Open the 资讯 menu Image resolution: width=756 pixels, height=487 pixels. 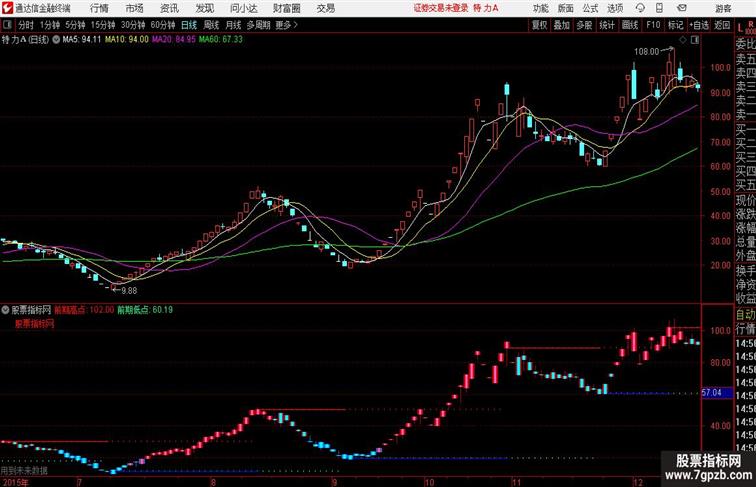point(169,8)
